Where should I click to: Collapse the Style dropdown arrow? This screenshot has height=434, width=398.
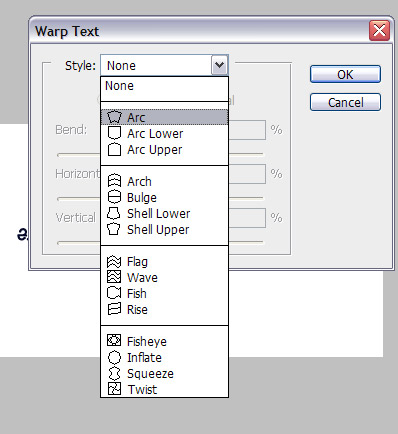point(219,65)
